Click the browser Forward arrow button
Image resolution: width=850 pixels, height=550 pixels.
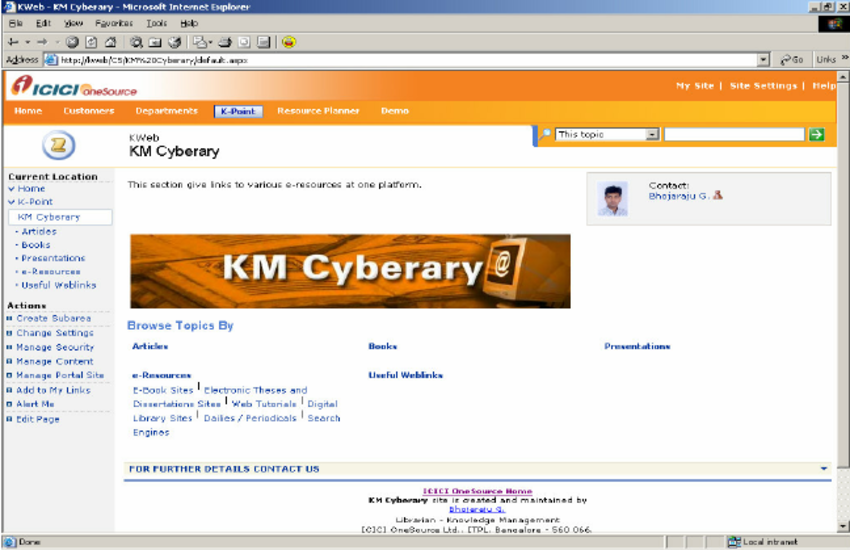42,42
